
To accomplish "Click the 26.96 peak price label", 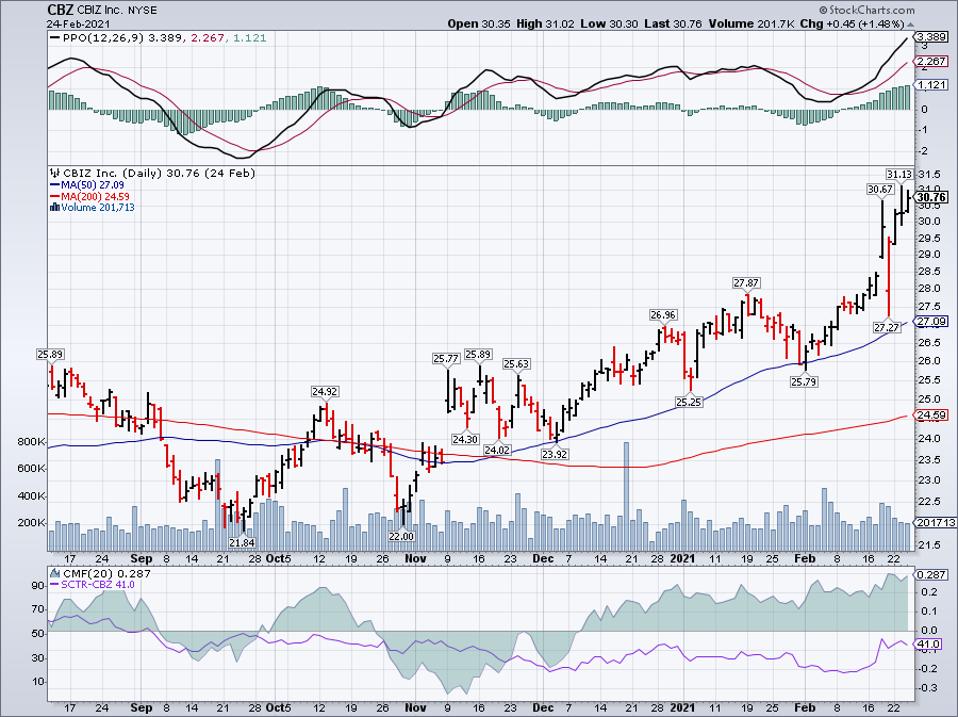I will (662, 315).
